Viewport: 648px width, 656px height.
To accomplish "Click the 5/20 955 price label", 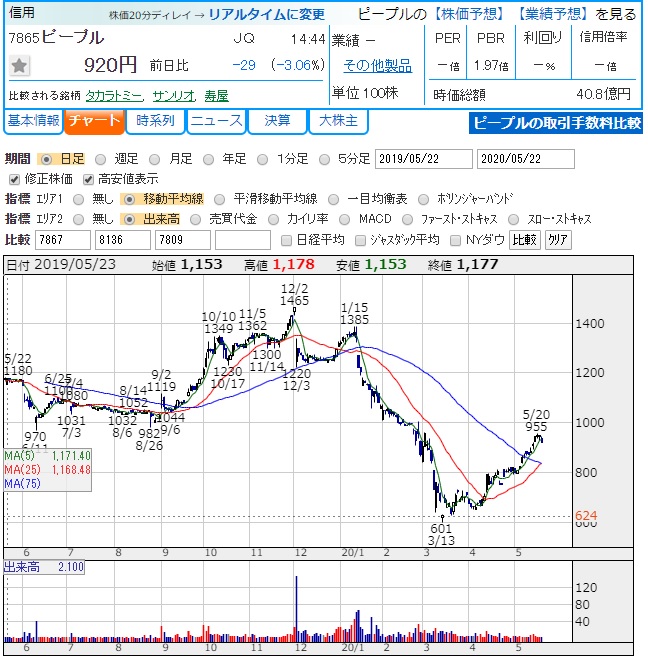I will click(536, 421).
